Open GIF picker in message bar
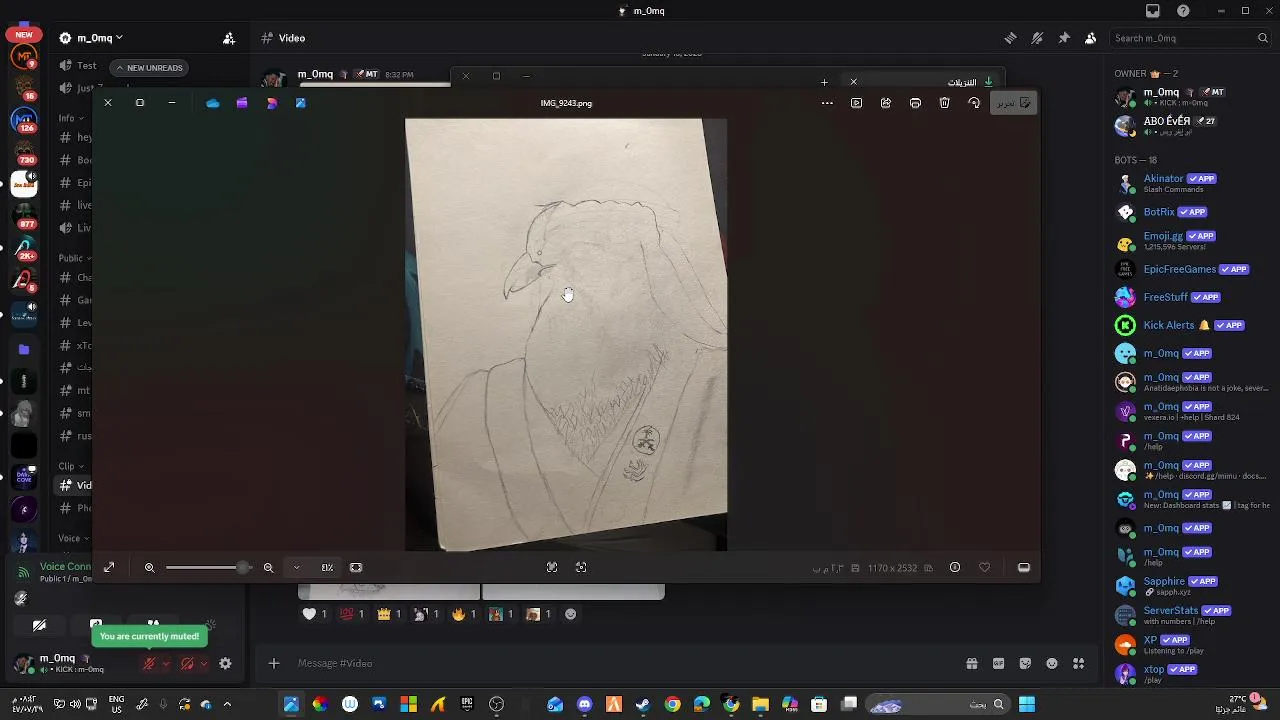The width and height of the screenshot is (1280, 720). (x=998, y=663)
